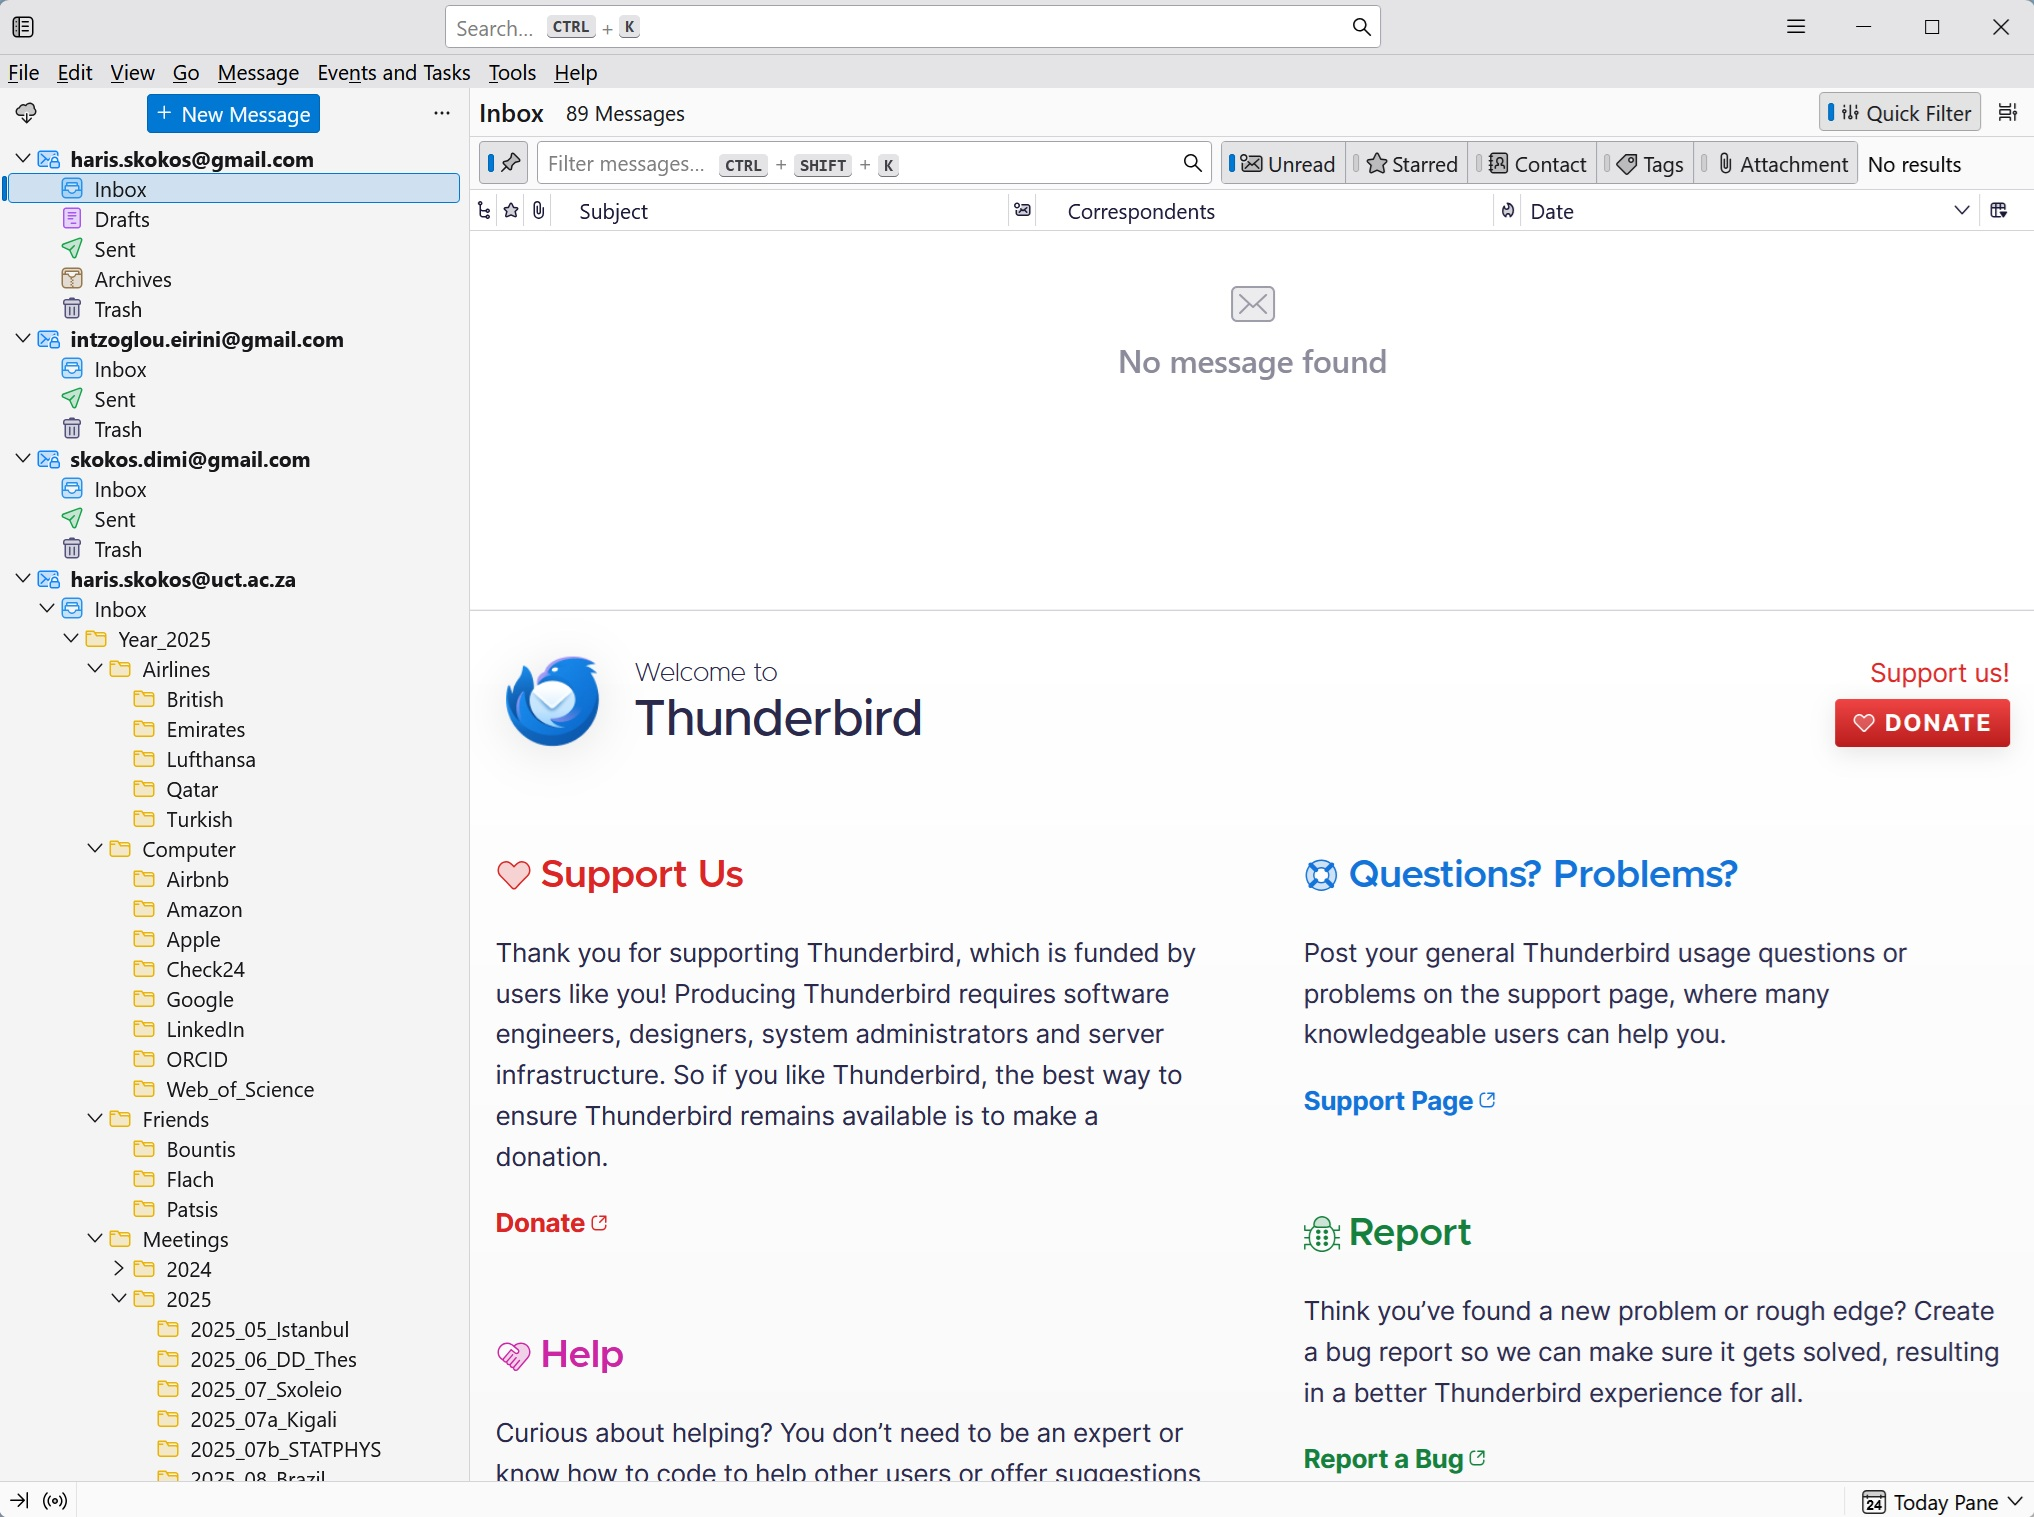Follow the Donate text link
Viewport: 2034px width, 1517px height.
click(x=551, y=1222)
